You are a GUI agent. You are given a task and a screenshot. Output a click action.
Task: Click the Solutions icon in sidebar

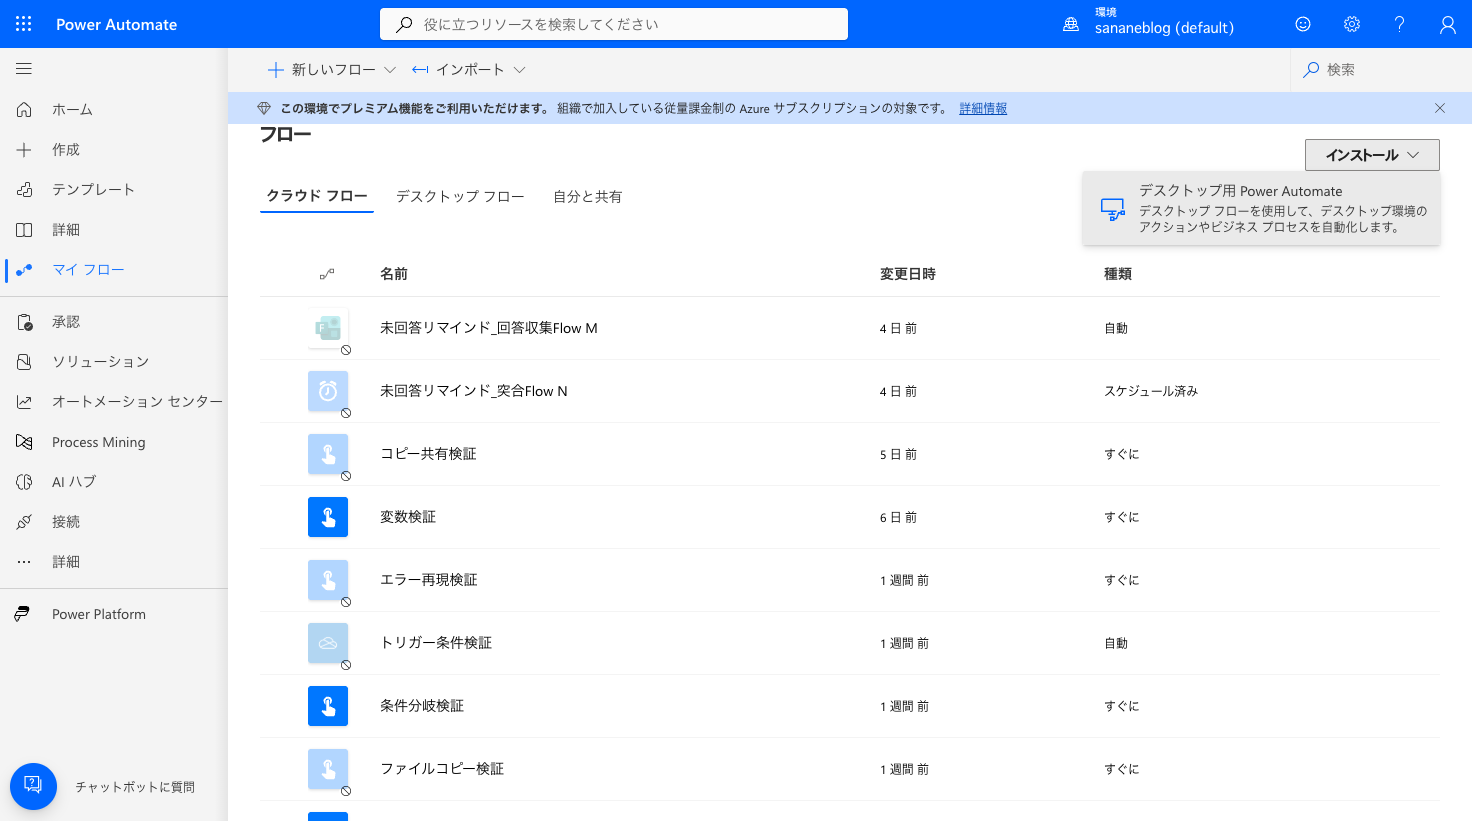point(24,362)
